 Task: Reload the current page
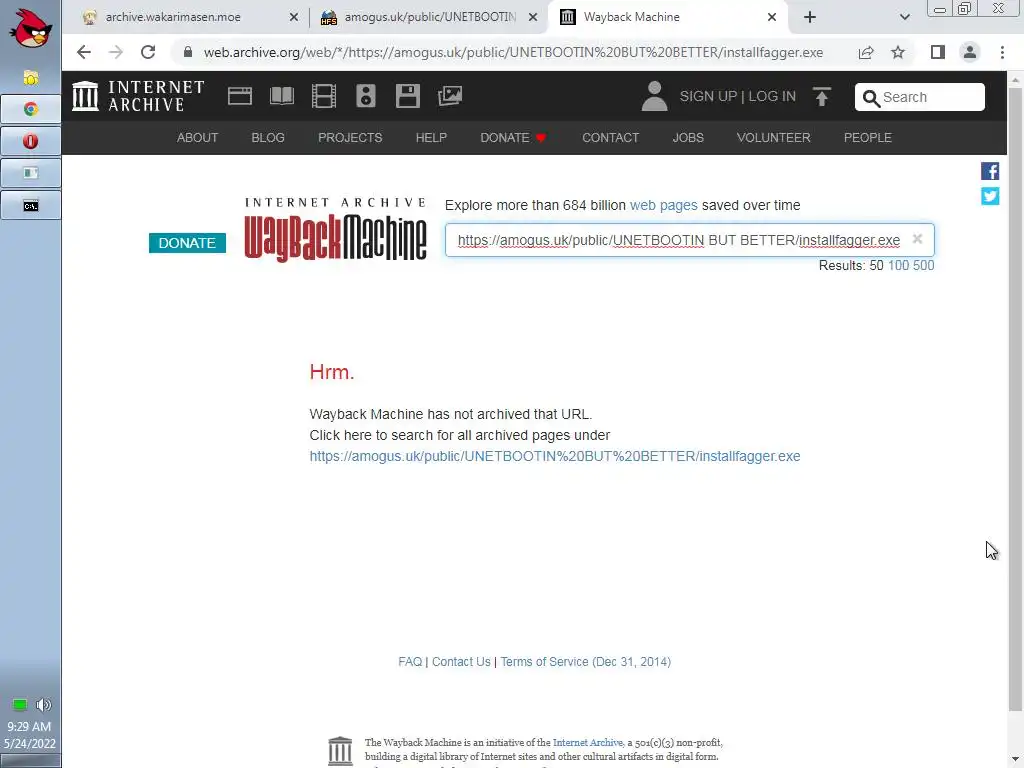pyautogui.click(x=148, y=52)
